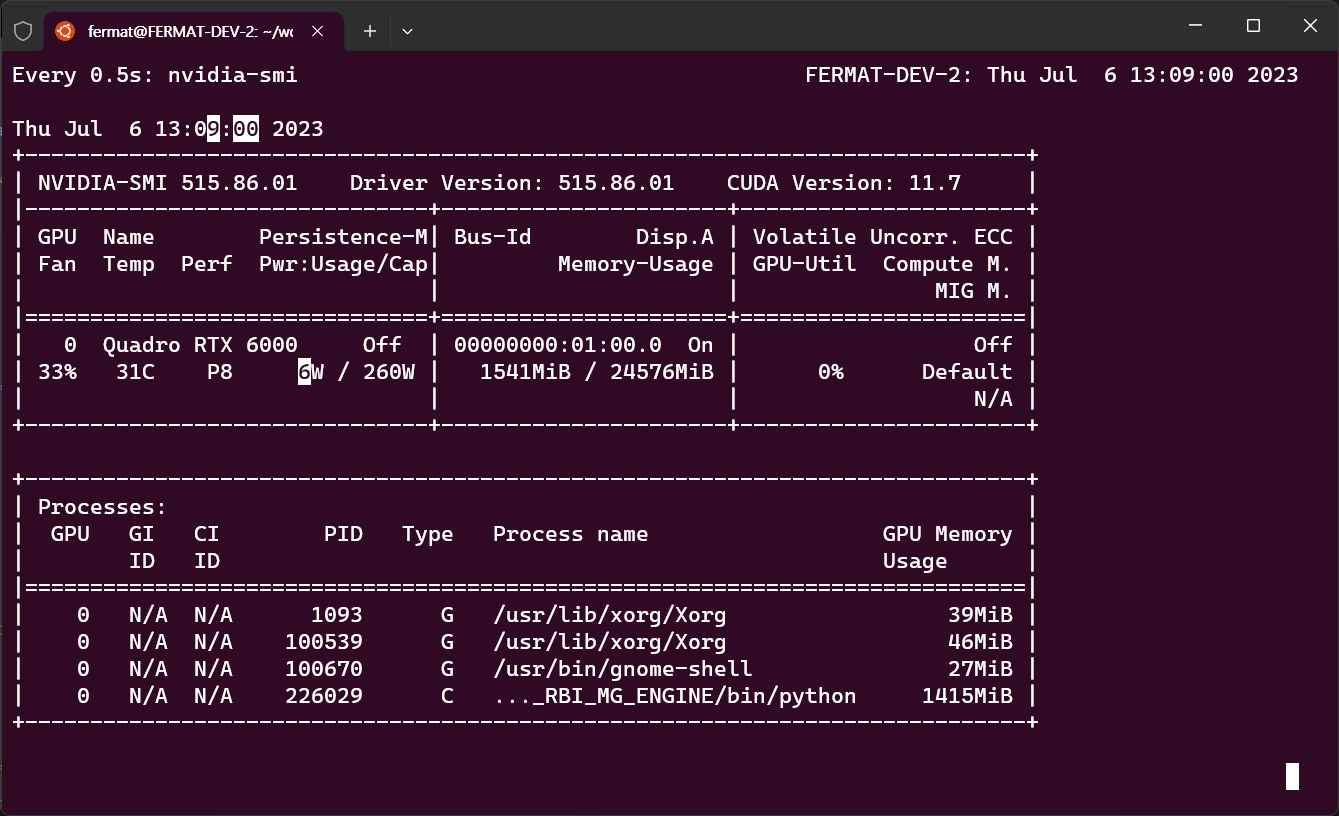Close the fermat@FERMAT-DEV-2 tab
Viewport: 1339px width, 816px height.
coord(317,31)
